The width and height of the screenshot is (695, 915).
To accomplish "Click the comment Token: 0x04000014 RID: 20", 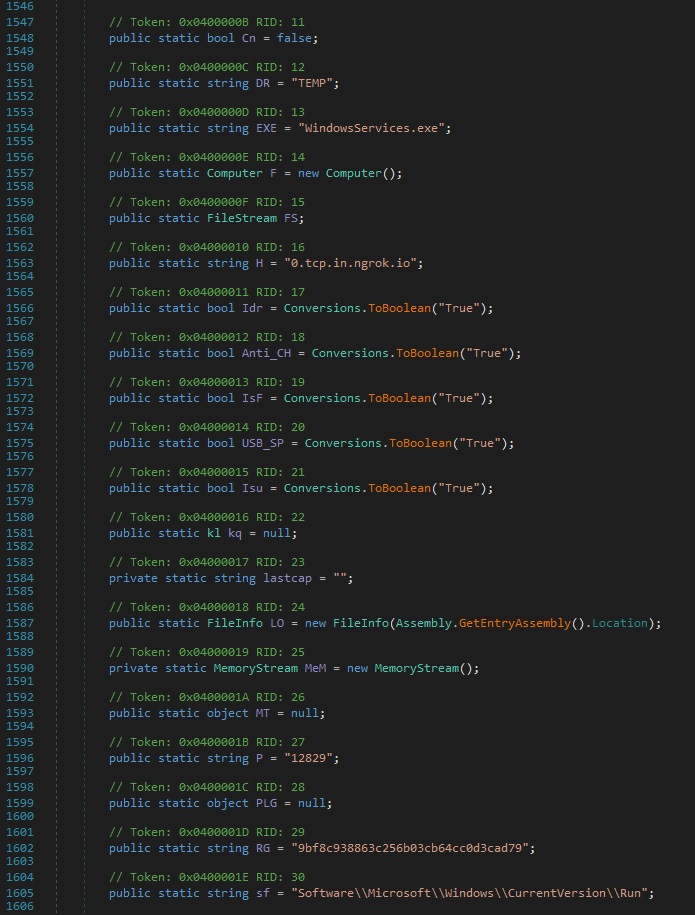I will tap(207, 427).
